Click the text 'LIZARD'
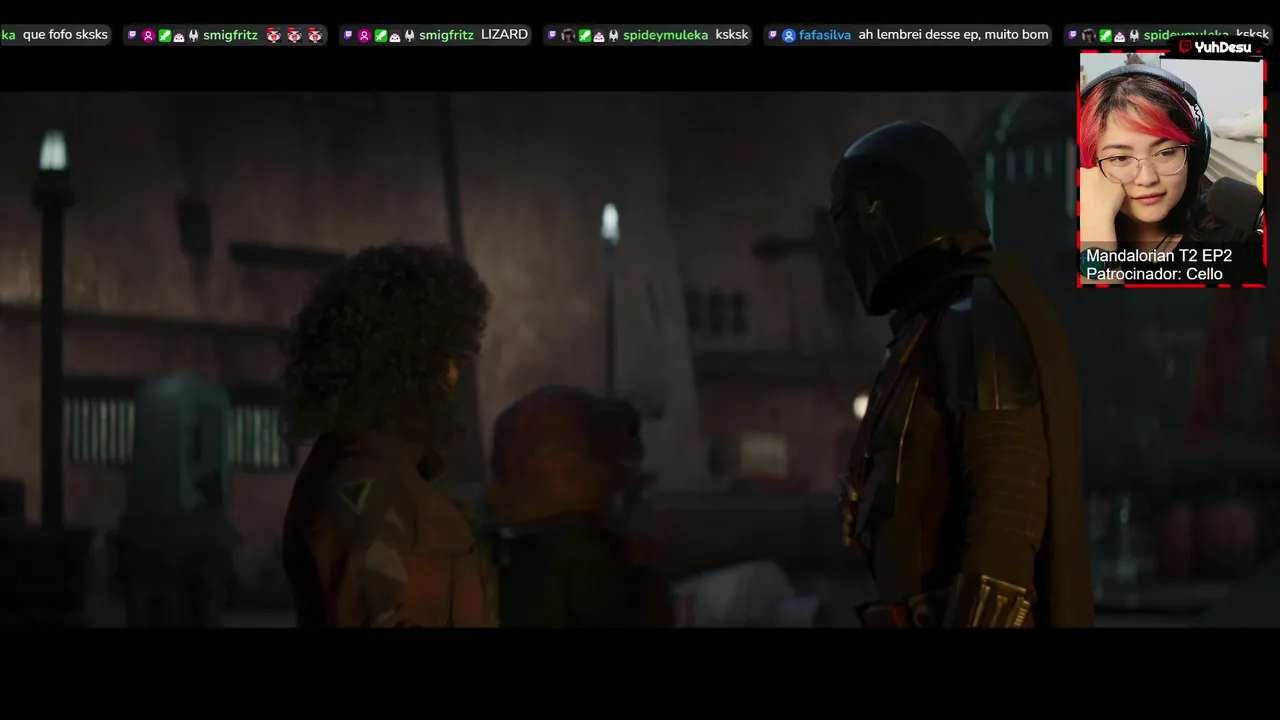This screenshot has height=720, width=1280. tap(504, 35)
